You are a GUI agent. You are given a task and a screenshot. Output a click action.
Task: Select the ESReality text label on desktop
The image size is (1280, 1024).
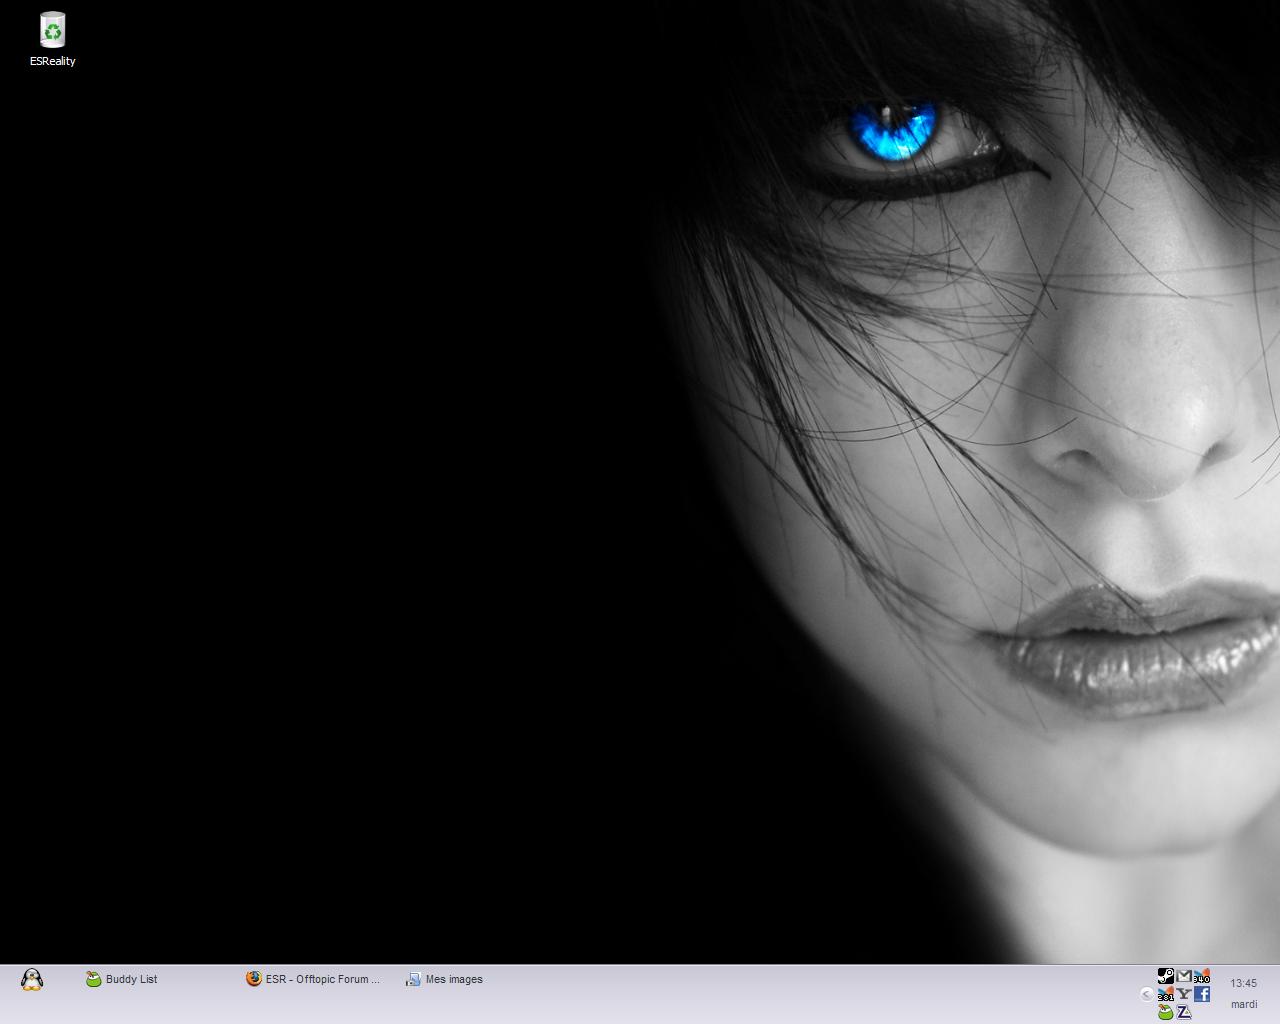pos(52,61)
